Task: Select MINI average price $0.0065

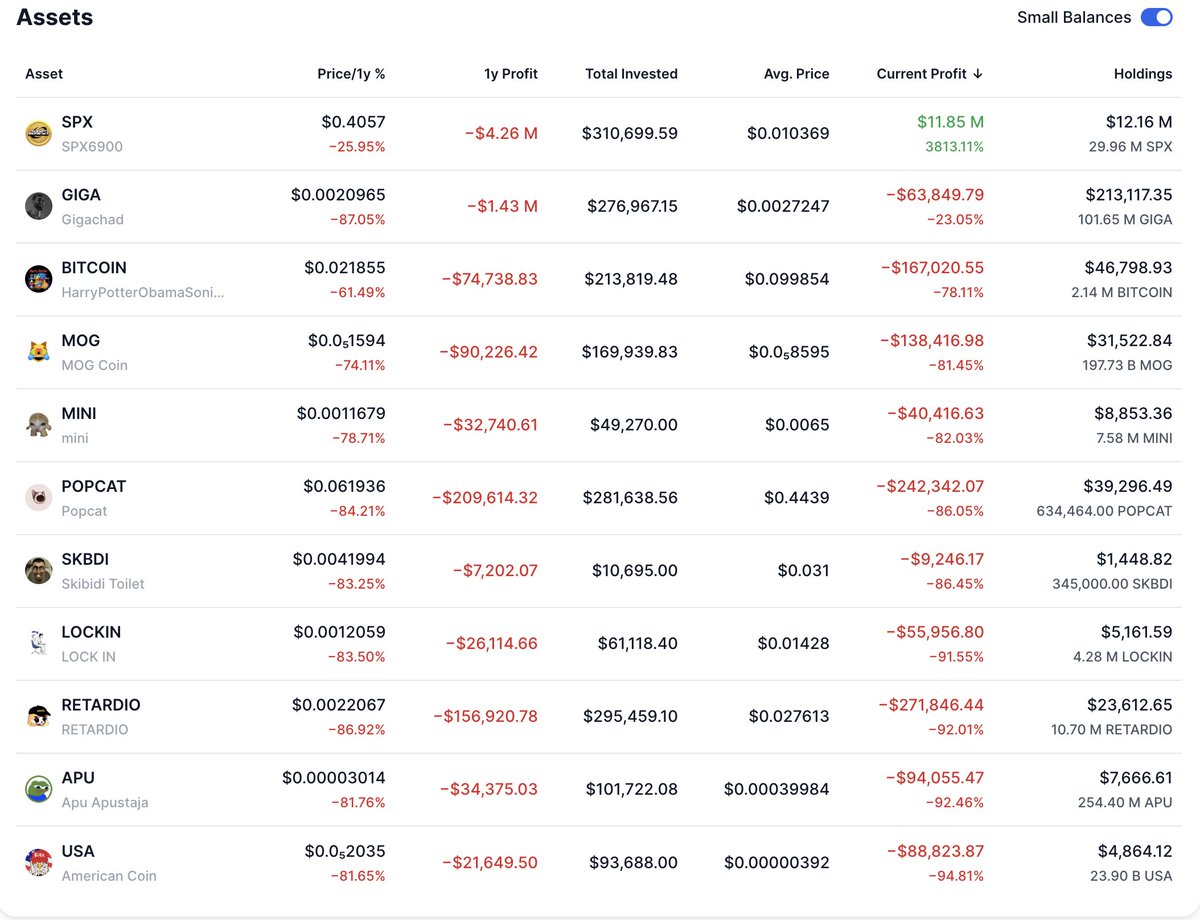Action: [797, 425]
